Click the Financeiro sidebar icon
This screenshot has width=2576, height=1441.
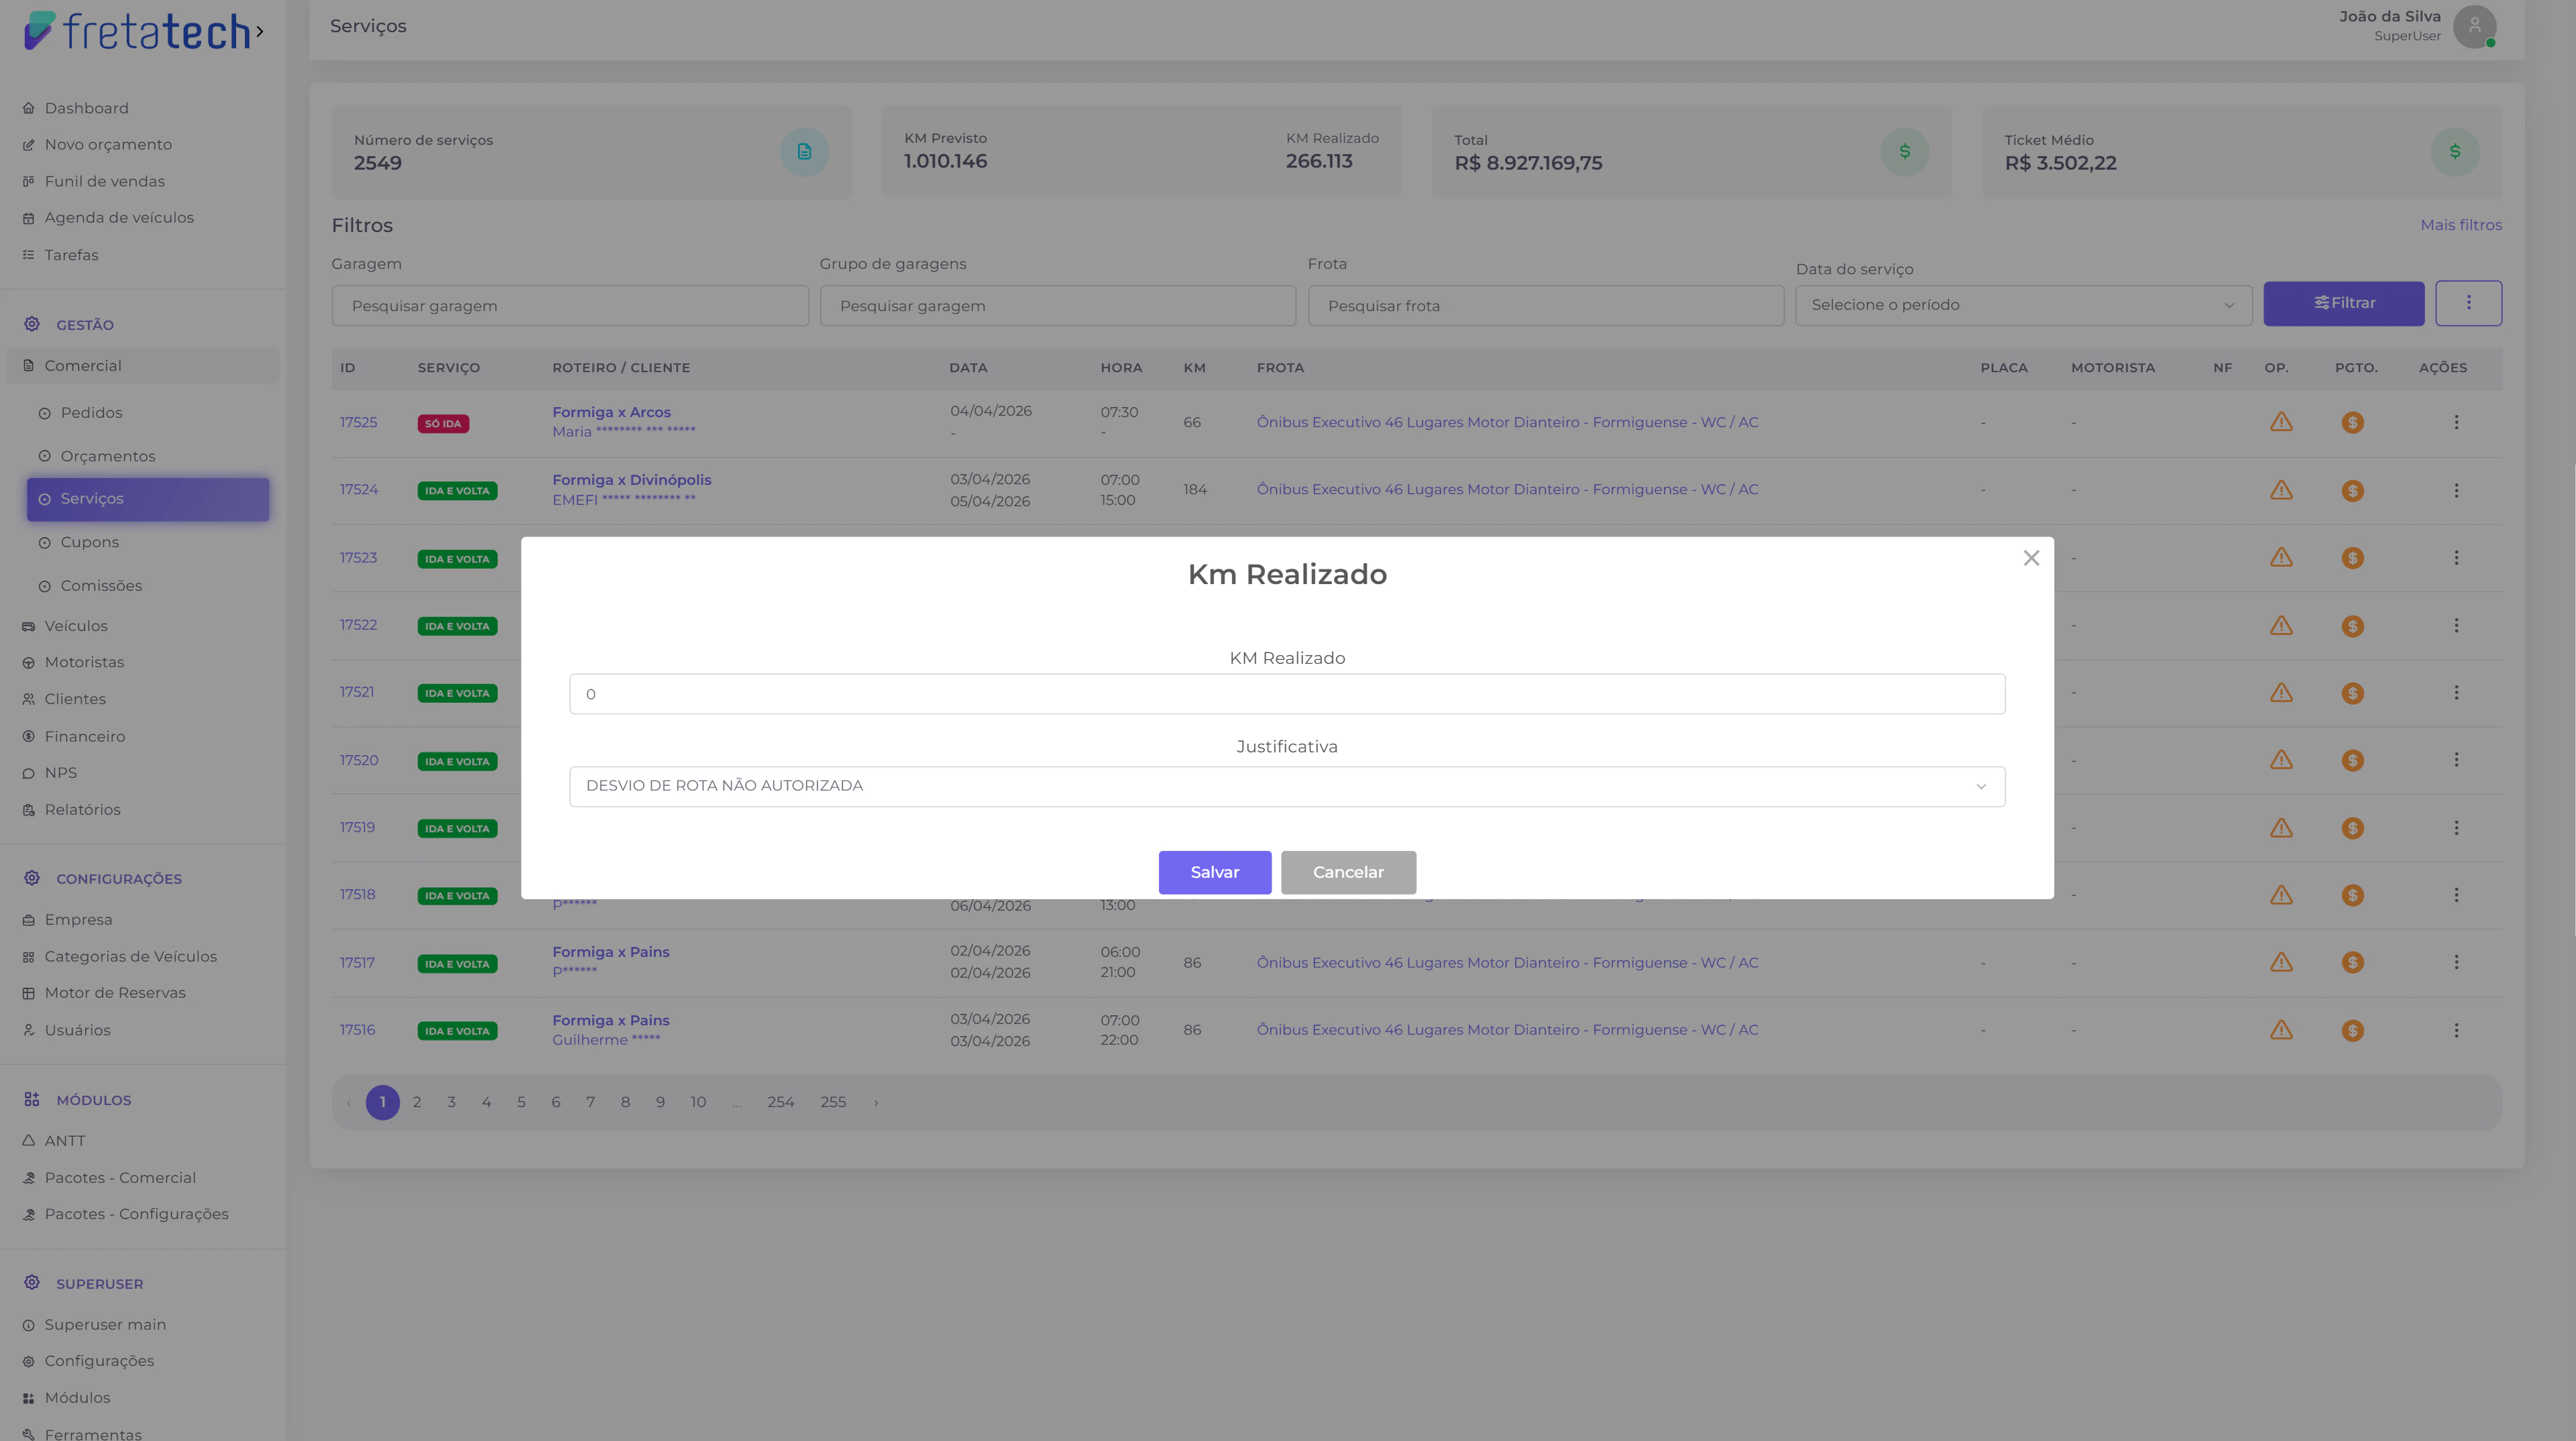pos(29,736)
